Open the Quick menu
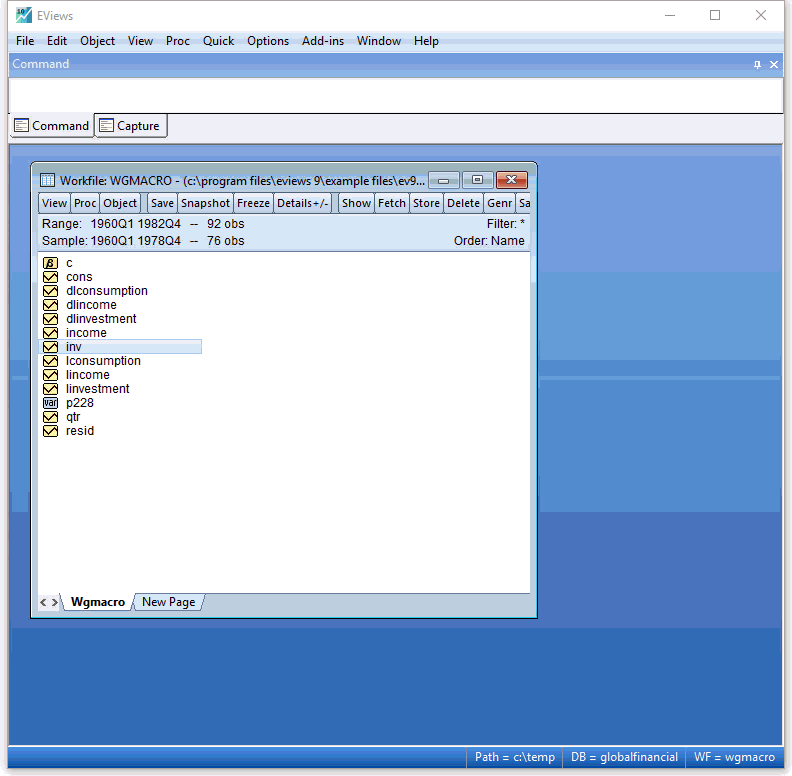 click(218, 41)
